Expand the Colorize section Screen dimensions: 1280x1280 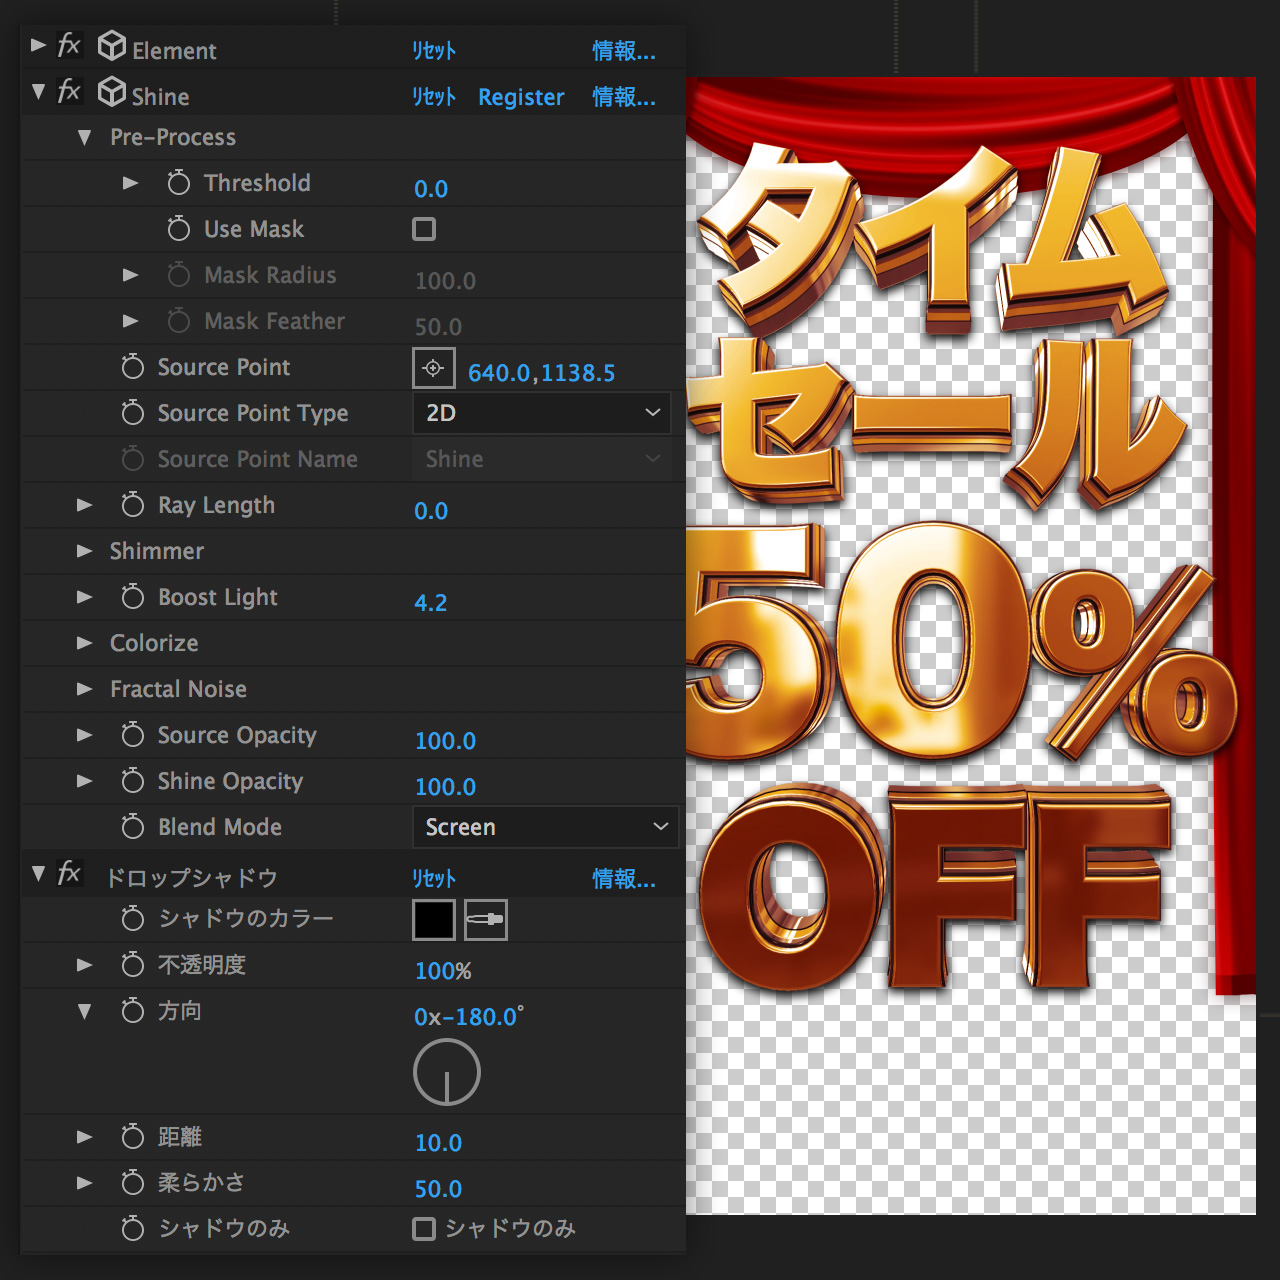coord(85,643)
